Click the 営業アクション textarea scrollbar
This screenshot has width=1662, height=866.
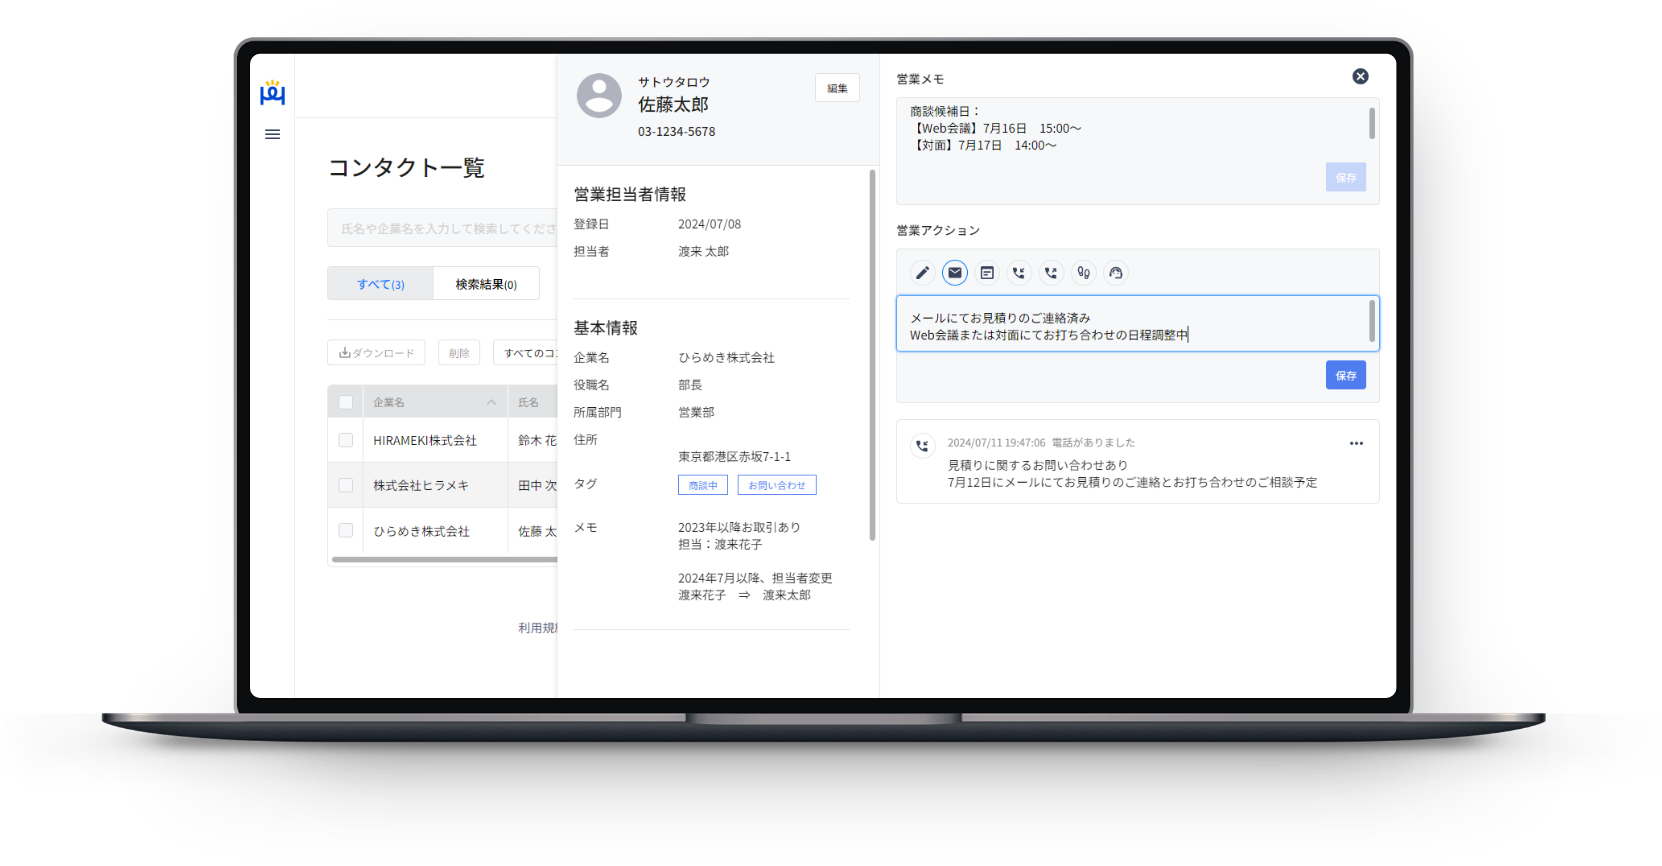pos(1372,322)
